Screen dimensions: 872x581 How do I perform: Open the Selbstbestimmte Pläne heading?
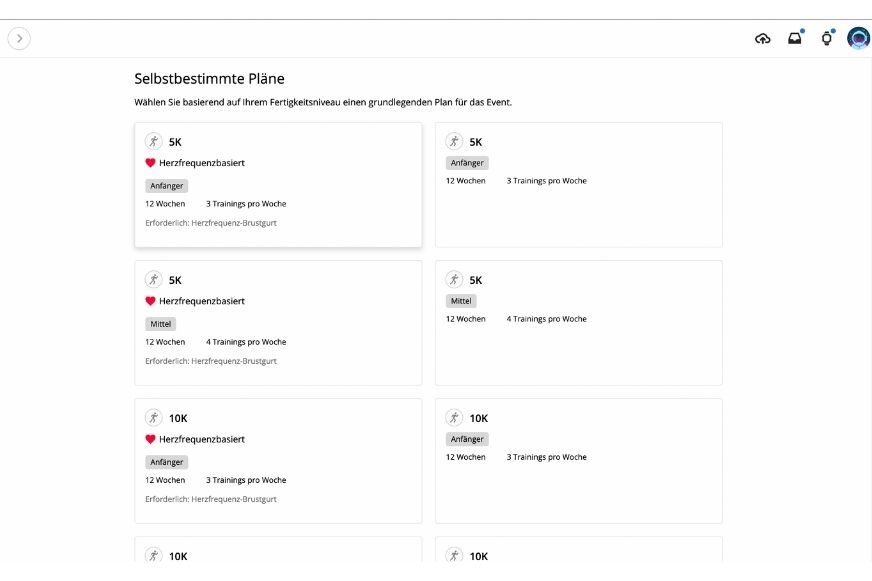click(209, 78)
